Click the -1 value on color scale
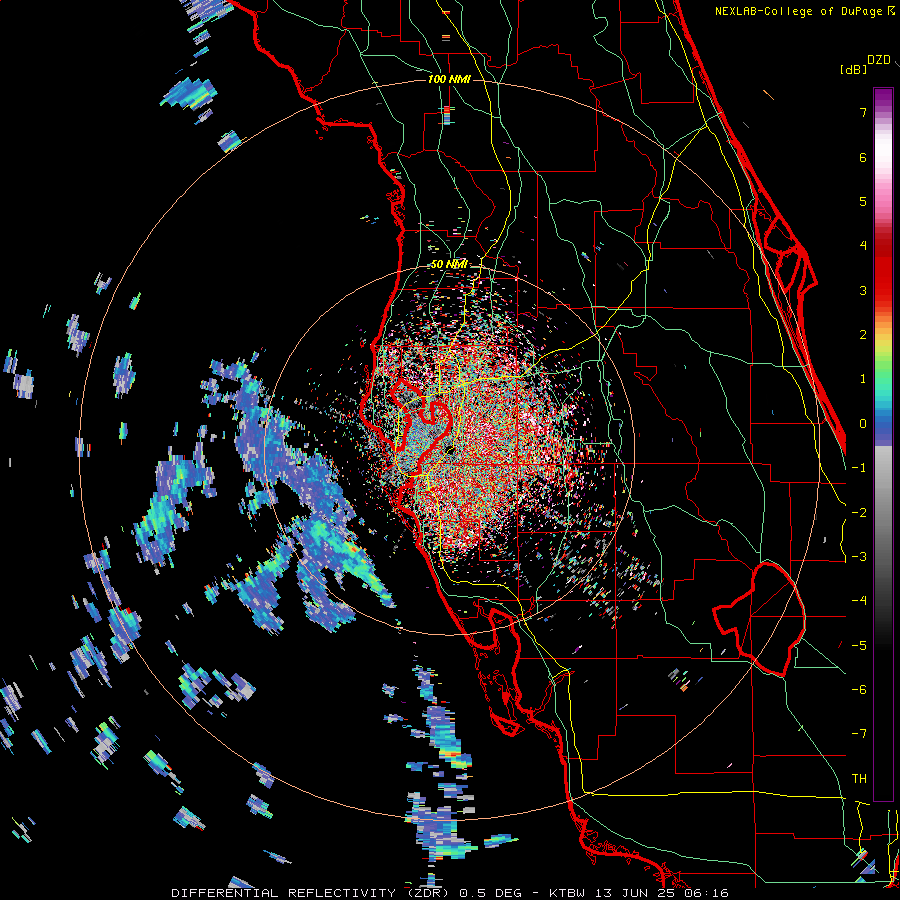The image size is (900, 900). 859,468
